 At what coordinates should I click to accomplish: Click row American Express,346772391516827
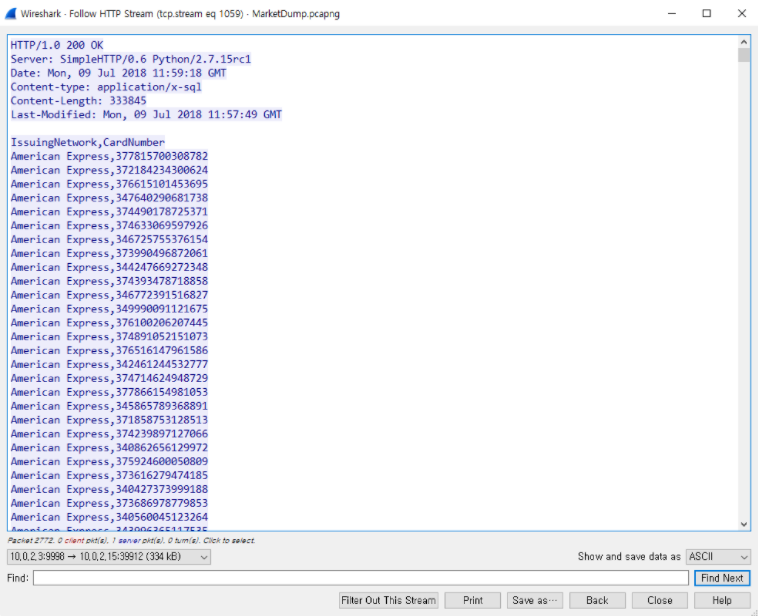[x=109, y=295]
